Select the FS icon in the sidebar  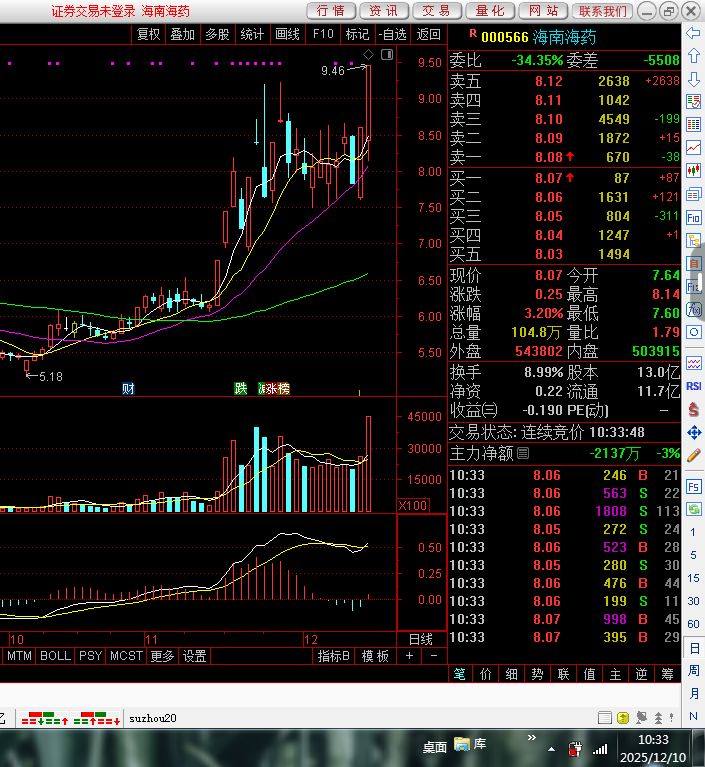point(693,487)
